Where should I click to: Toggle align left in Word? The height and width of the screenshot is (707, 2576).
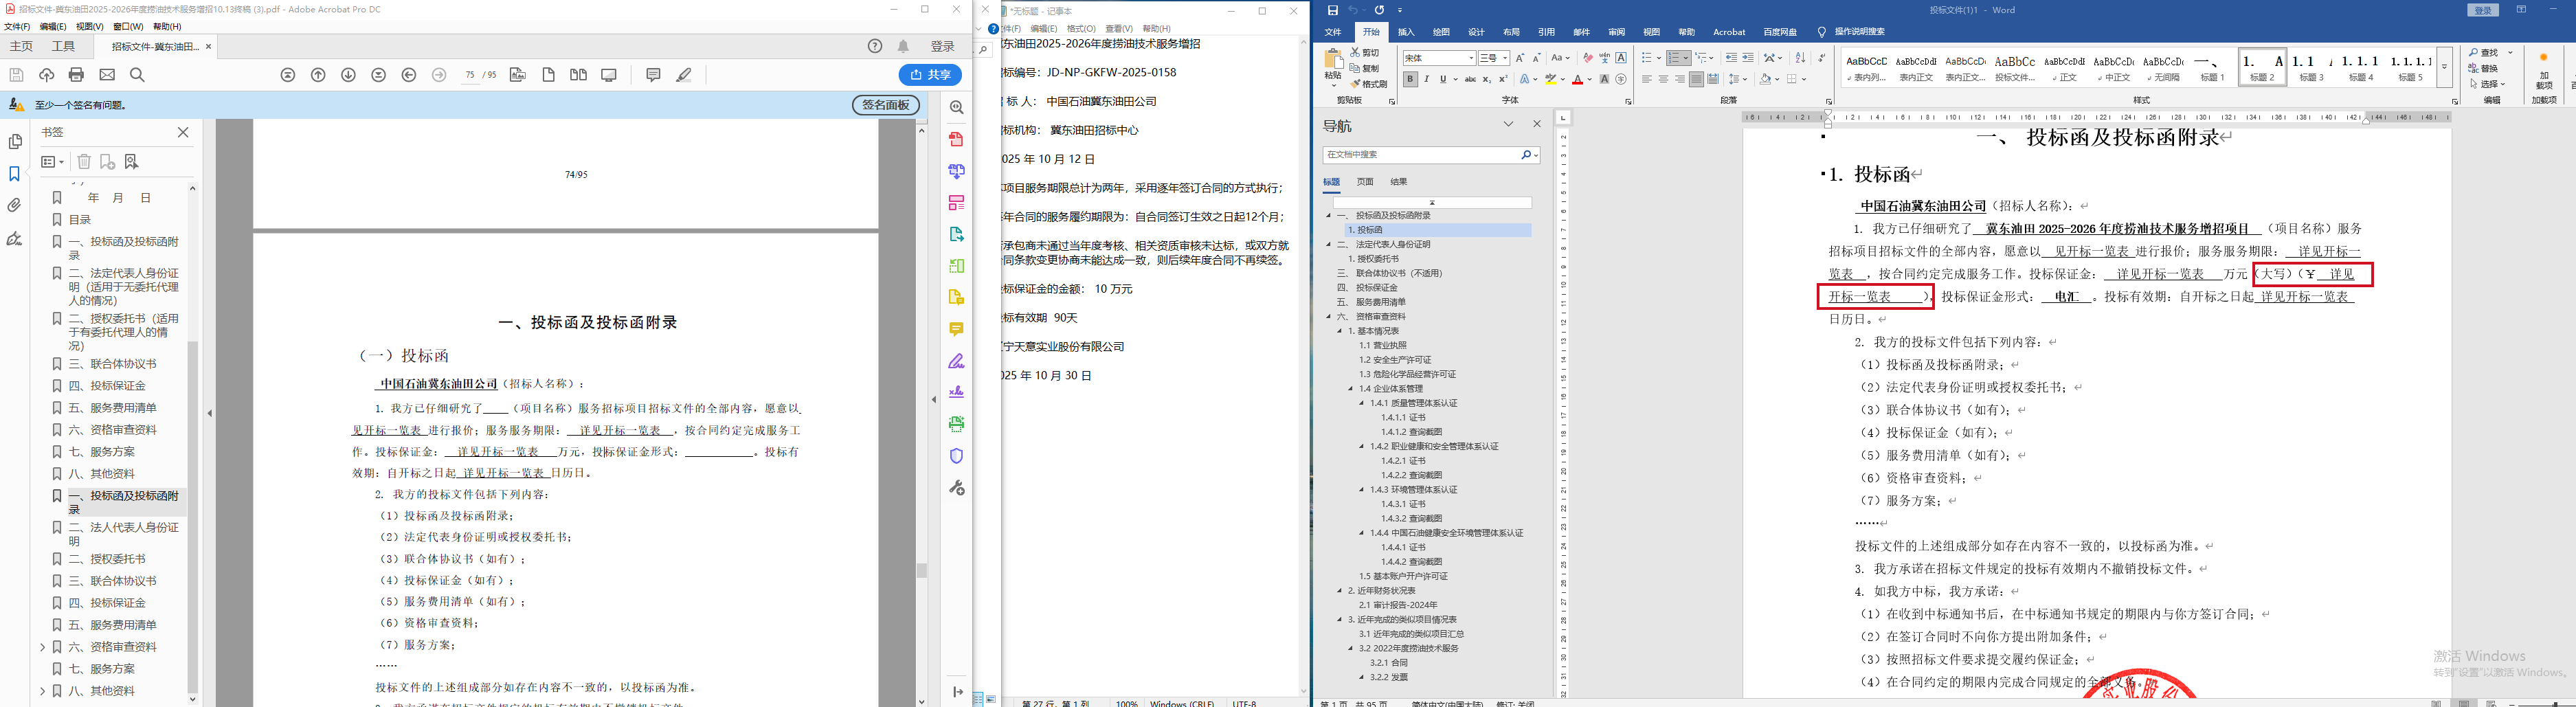tap(1646, 79)
